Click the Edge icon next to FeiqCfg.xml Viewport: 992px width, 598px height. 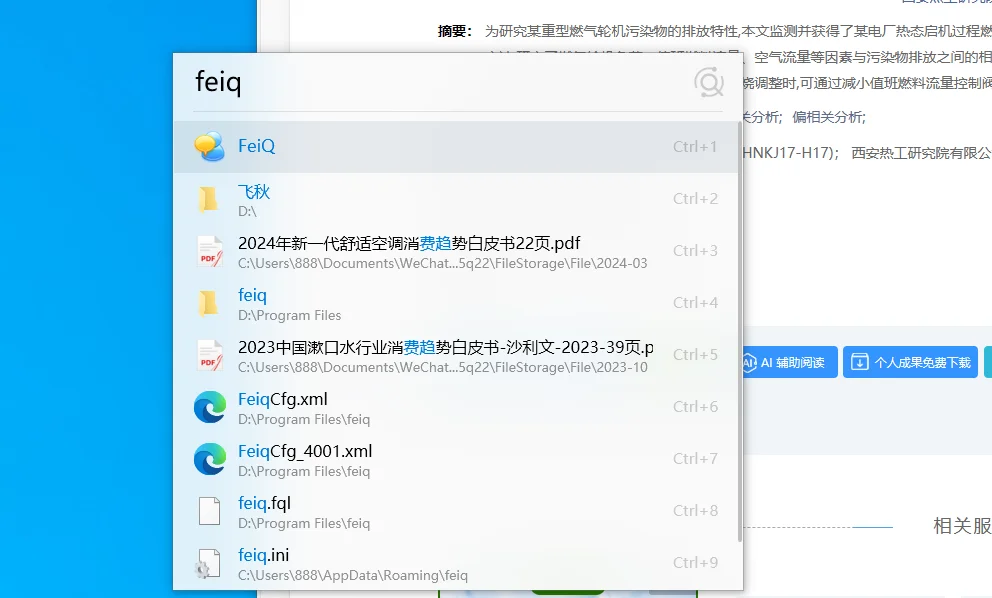click(x=209, y=407)
